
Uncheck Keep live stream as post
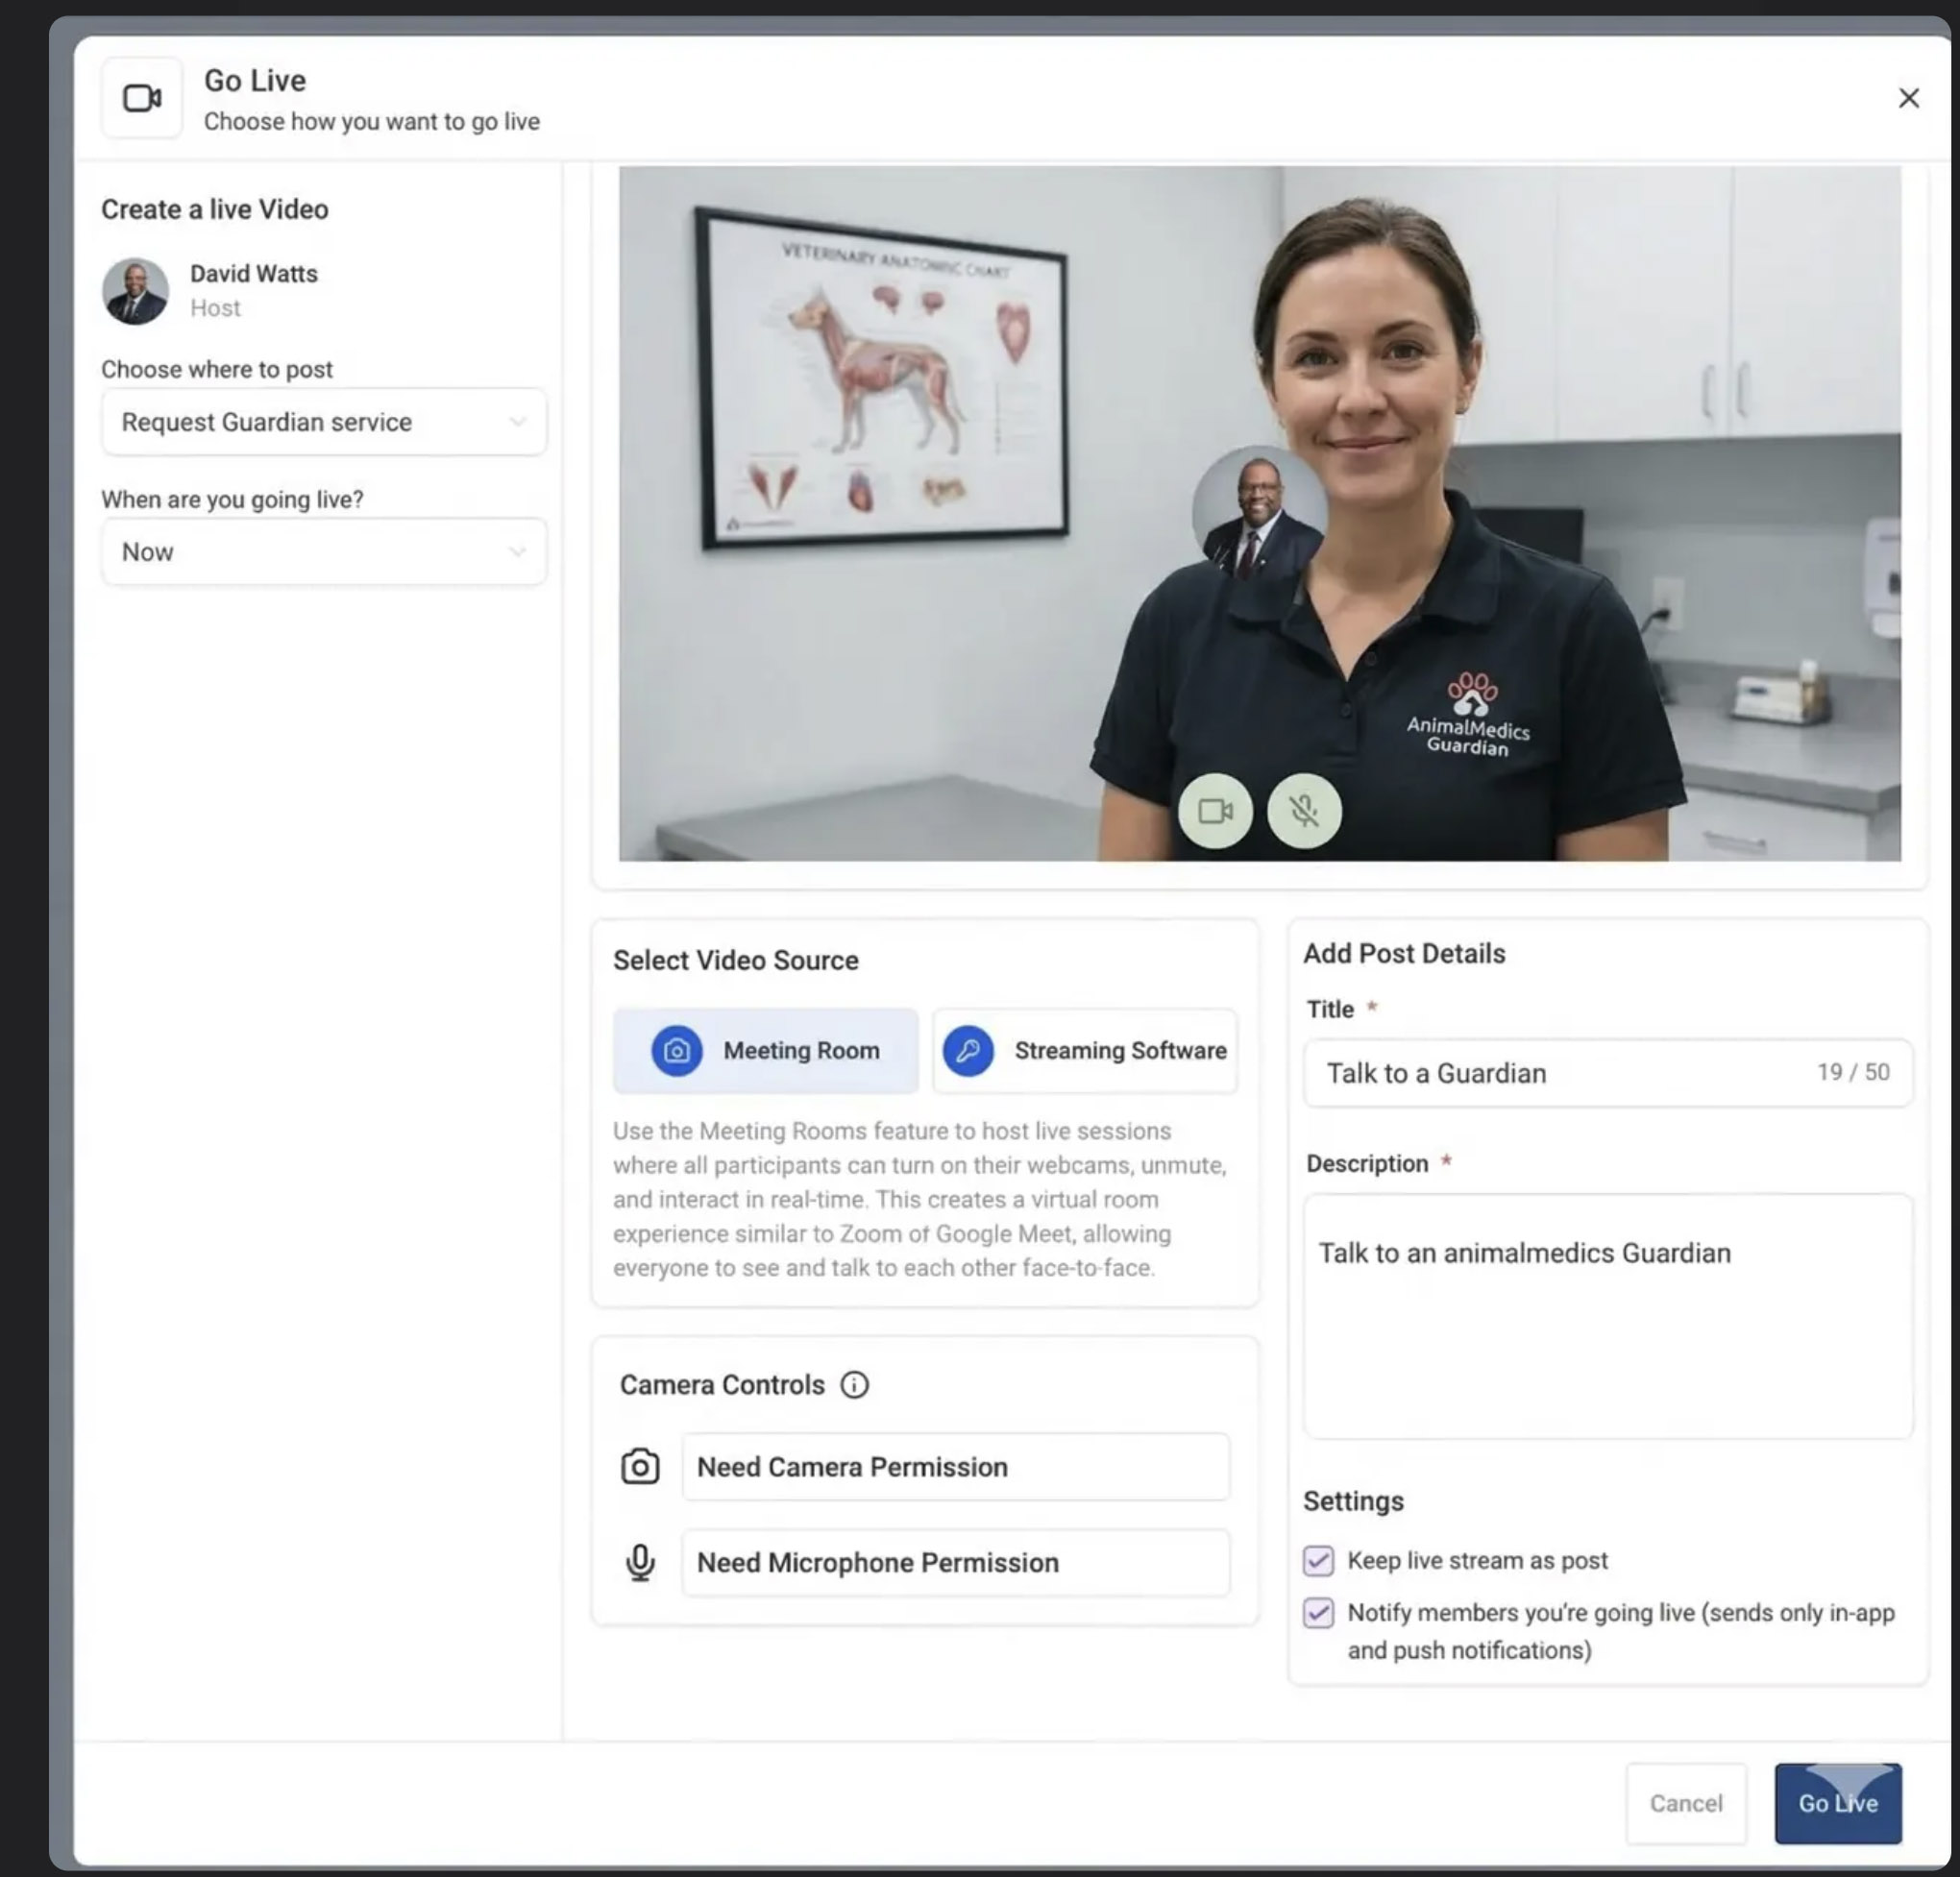coord(1318,1560)
